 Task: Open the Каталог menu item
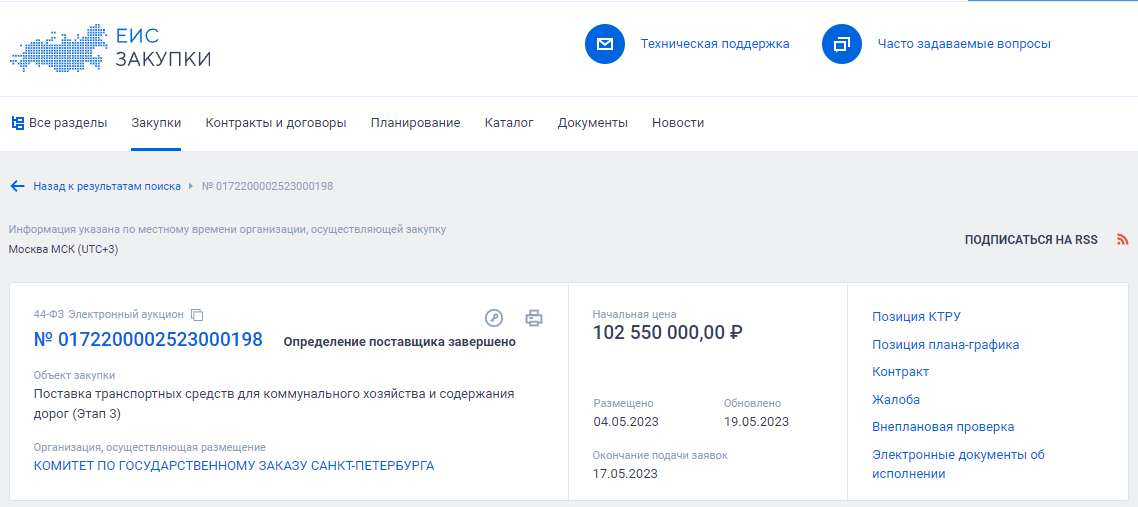(509, 123)
